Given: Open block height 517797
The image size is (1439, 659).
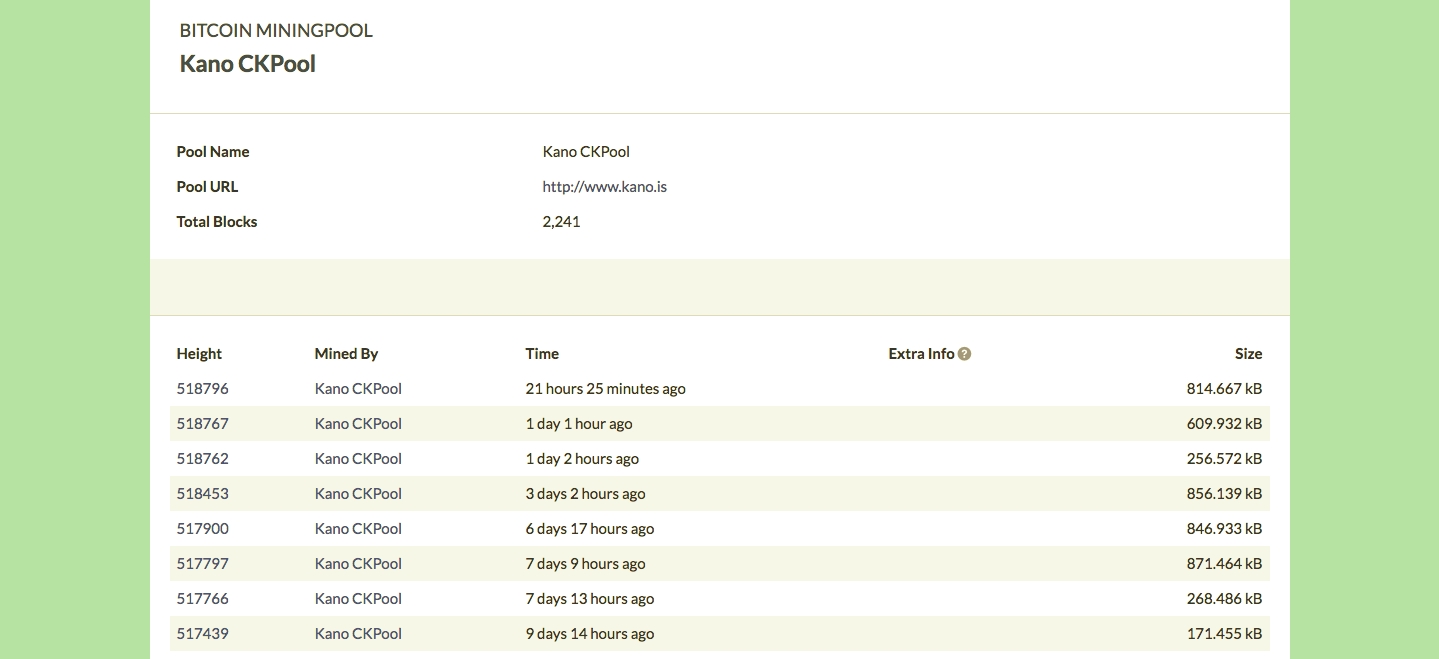Looking at the screenshot, I should pyautogui.click(x=202, y=564).
